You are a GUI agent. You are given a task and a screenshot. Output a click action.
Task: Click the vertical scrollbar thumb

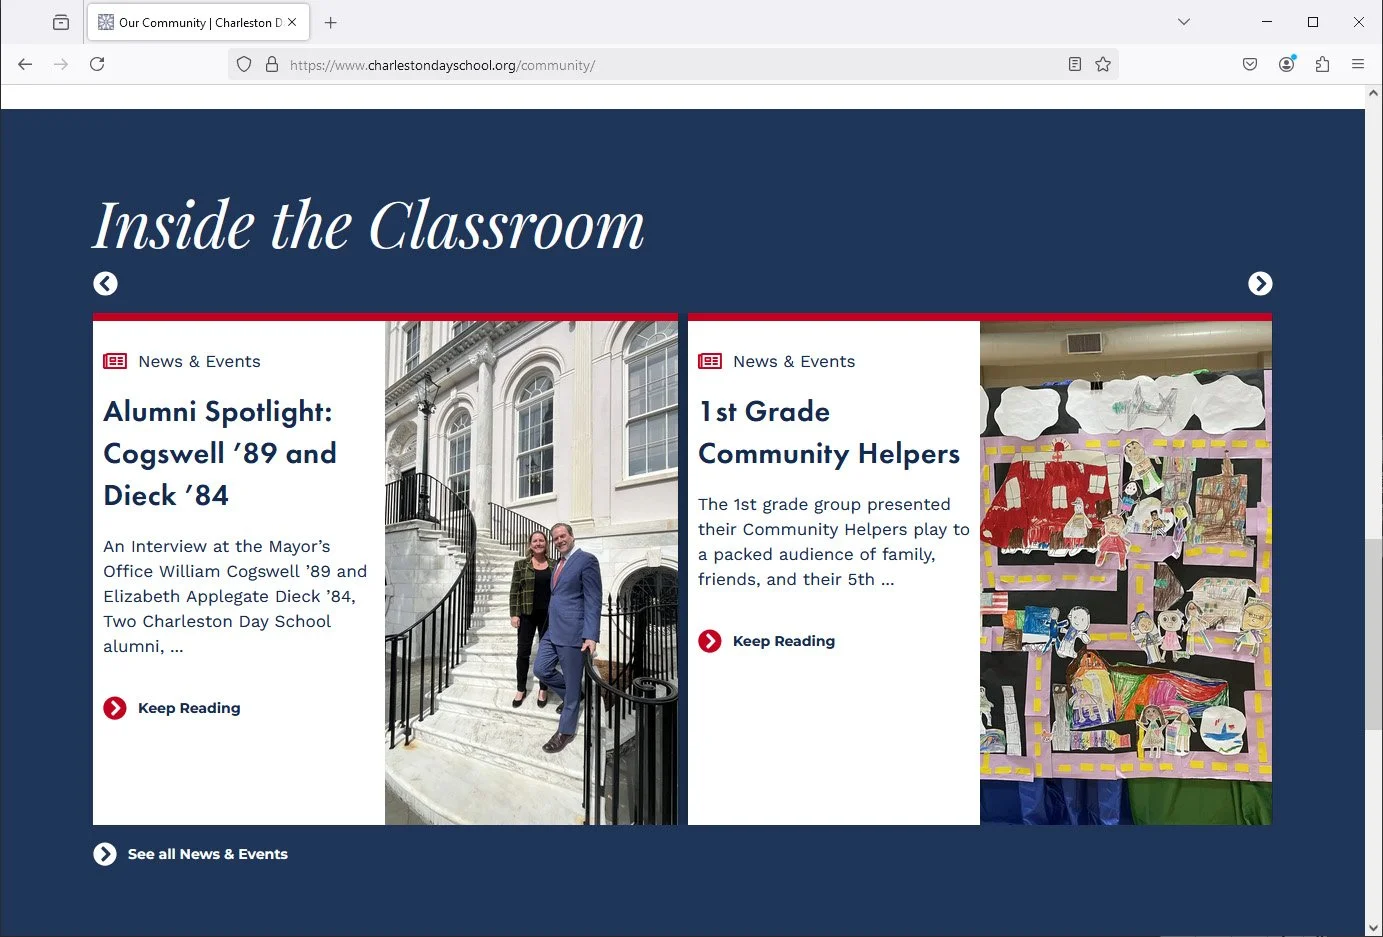[x=1374, y=634]
